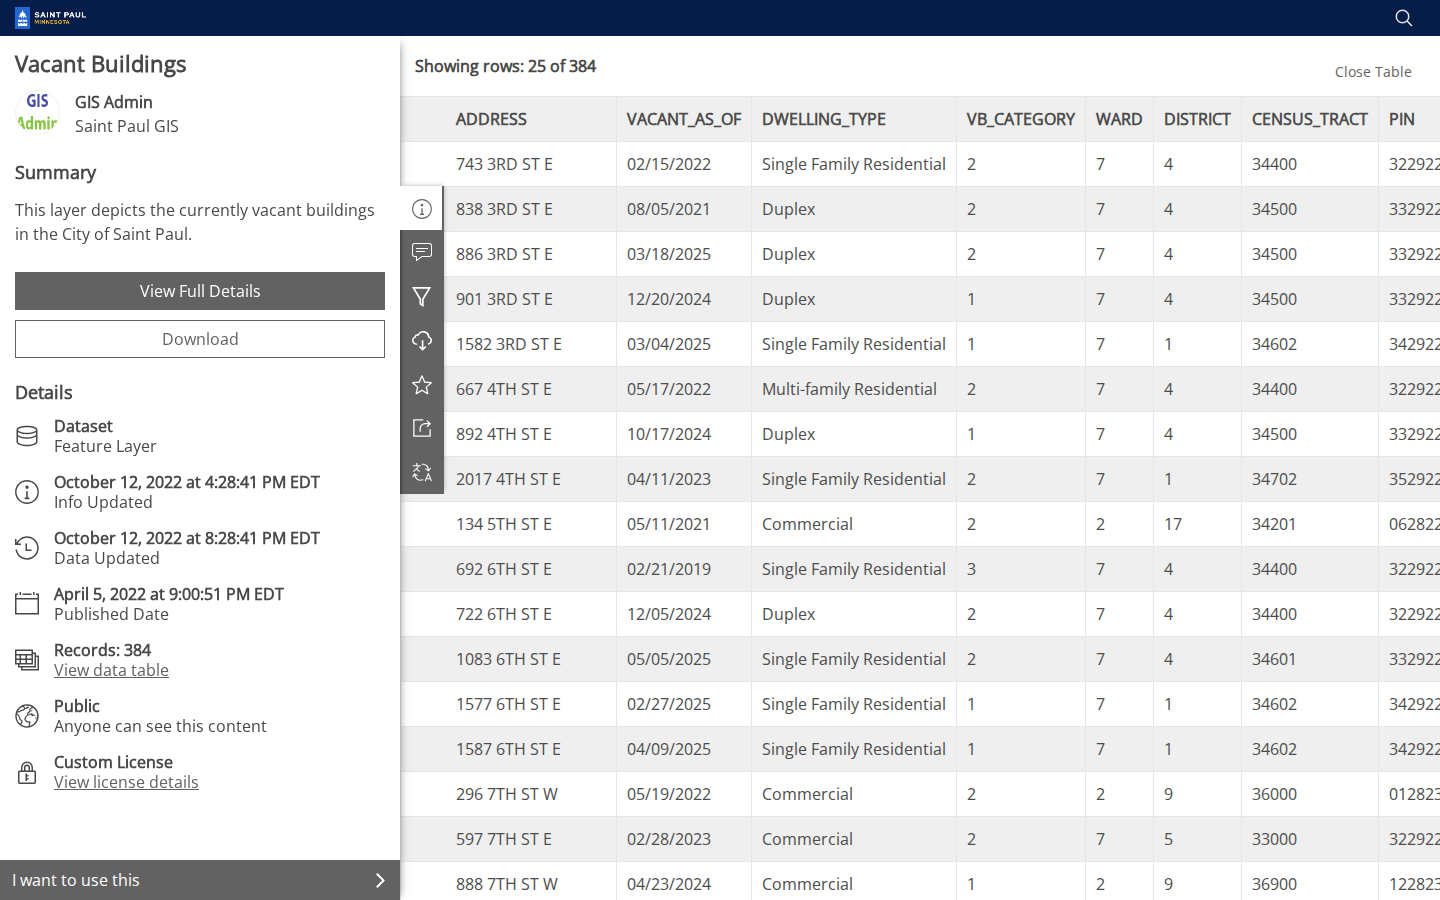The height and width of the screenshot is (900, 1440).
Task: Sort by CENSUS_TRACT column header
Action: pyautogui.click(x=1310, y=119)
